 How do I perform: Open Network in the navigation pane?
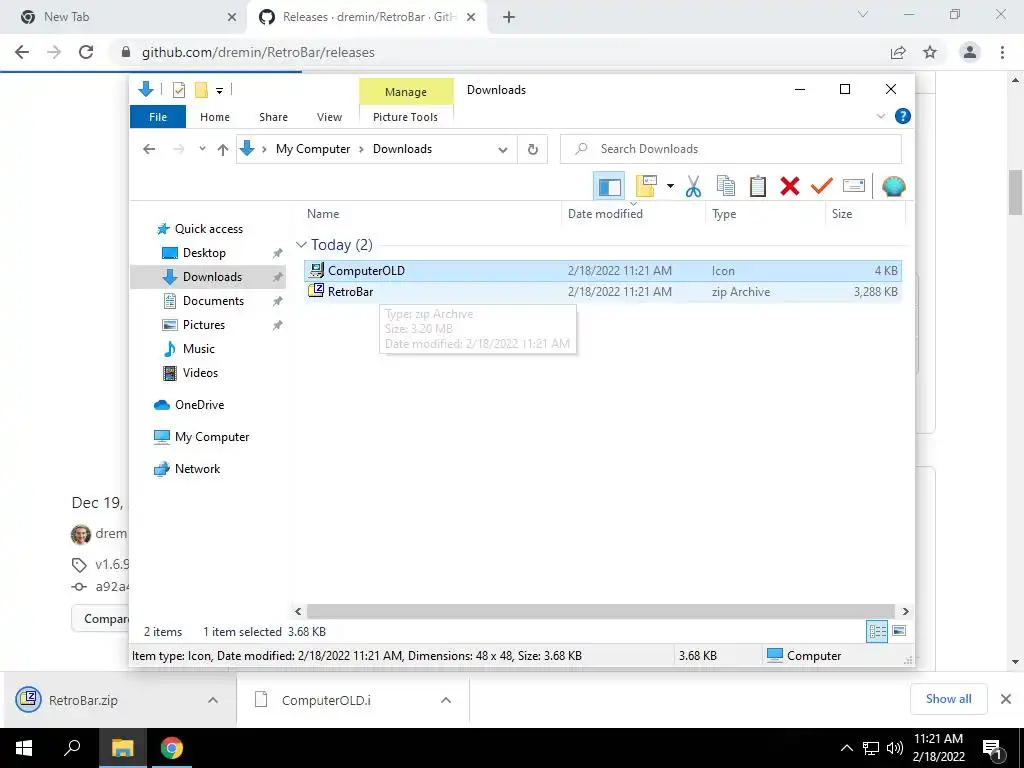click(197, 469)
